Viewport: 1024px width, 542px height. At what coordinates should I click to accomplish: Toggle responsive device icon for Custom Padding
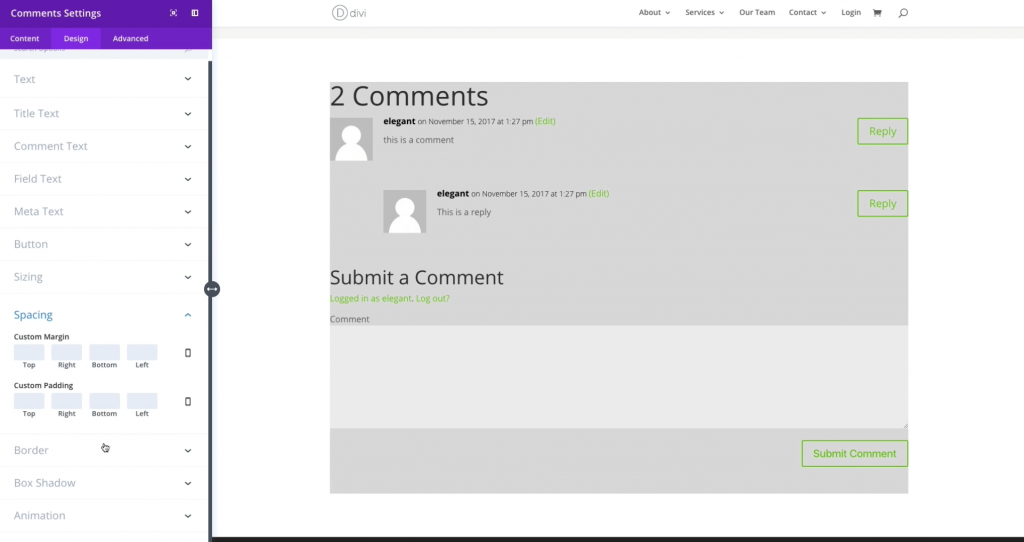click(187, 402)
